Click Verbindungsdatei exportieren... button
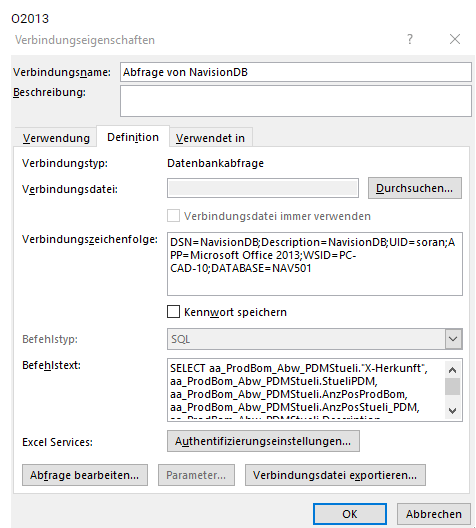This screenshot has width=476, height=528. tap(335, 475)
